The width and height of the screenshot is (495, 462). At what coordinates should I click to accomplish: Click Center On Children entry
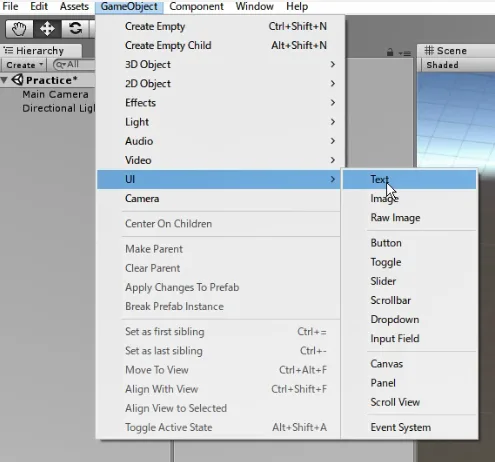pyautogui.click(x=219, y=224)
